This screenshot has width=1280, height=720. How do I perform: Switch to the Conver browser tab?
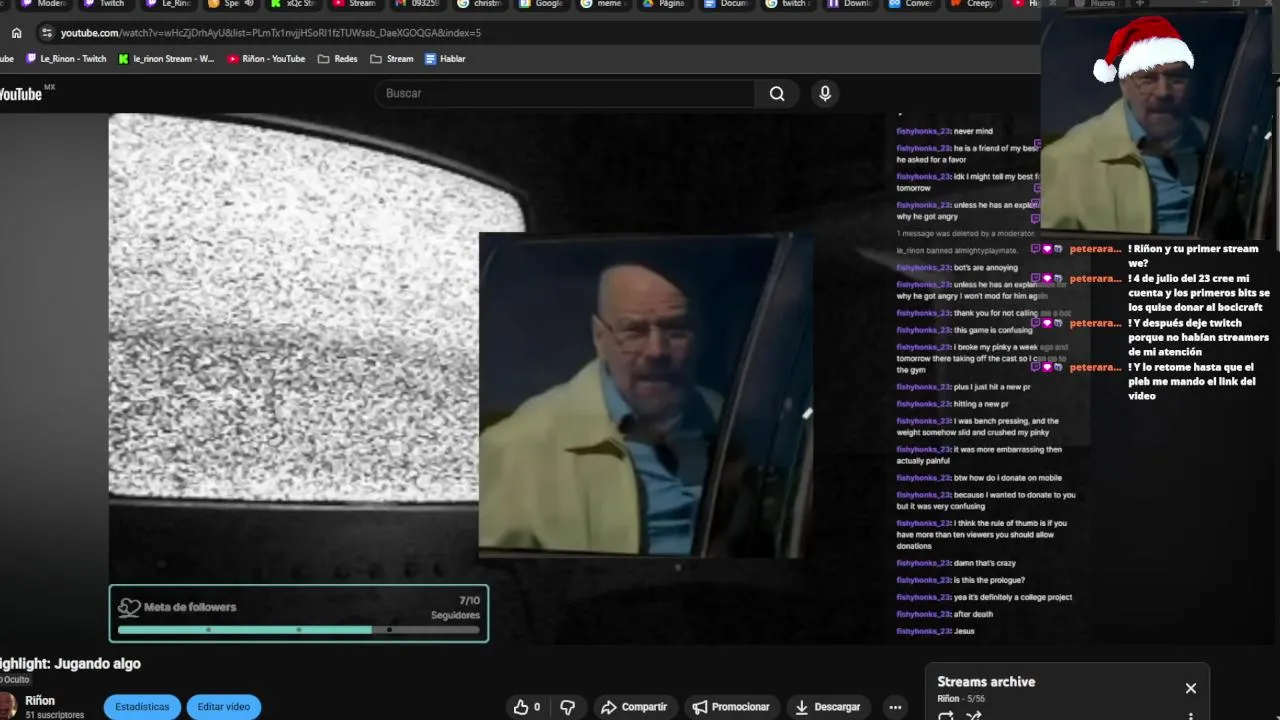913,4
